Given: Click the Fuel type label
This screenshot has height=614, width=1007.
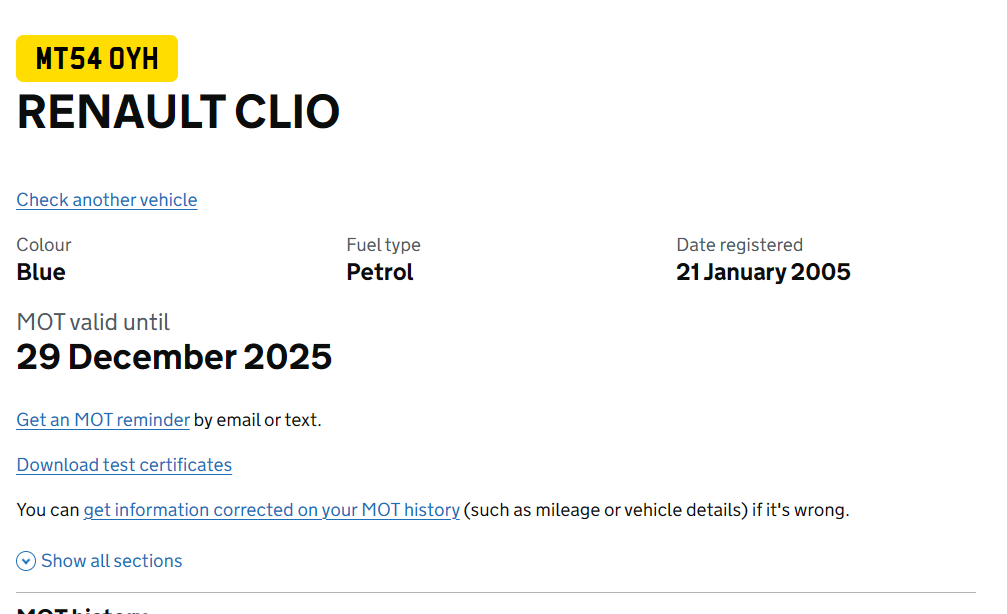Looking at the screenshot, I should coord(383,245).
